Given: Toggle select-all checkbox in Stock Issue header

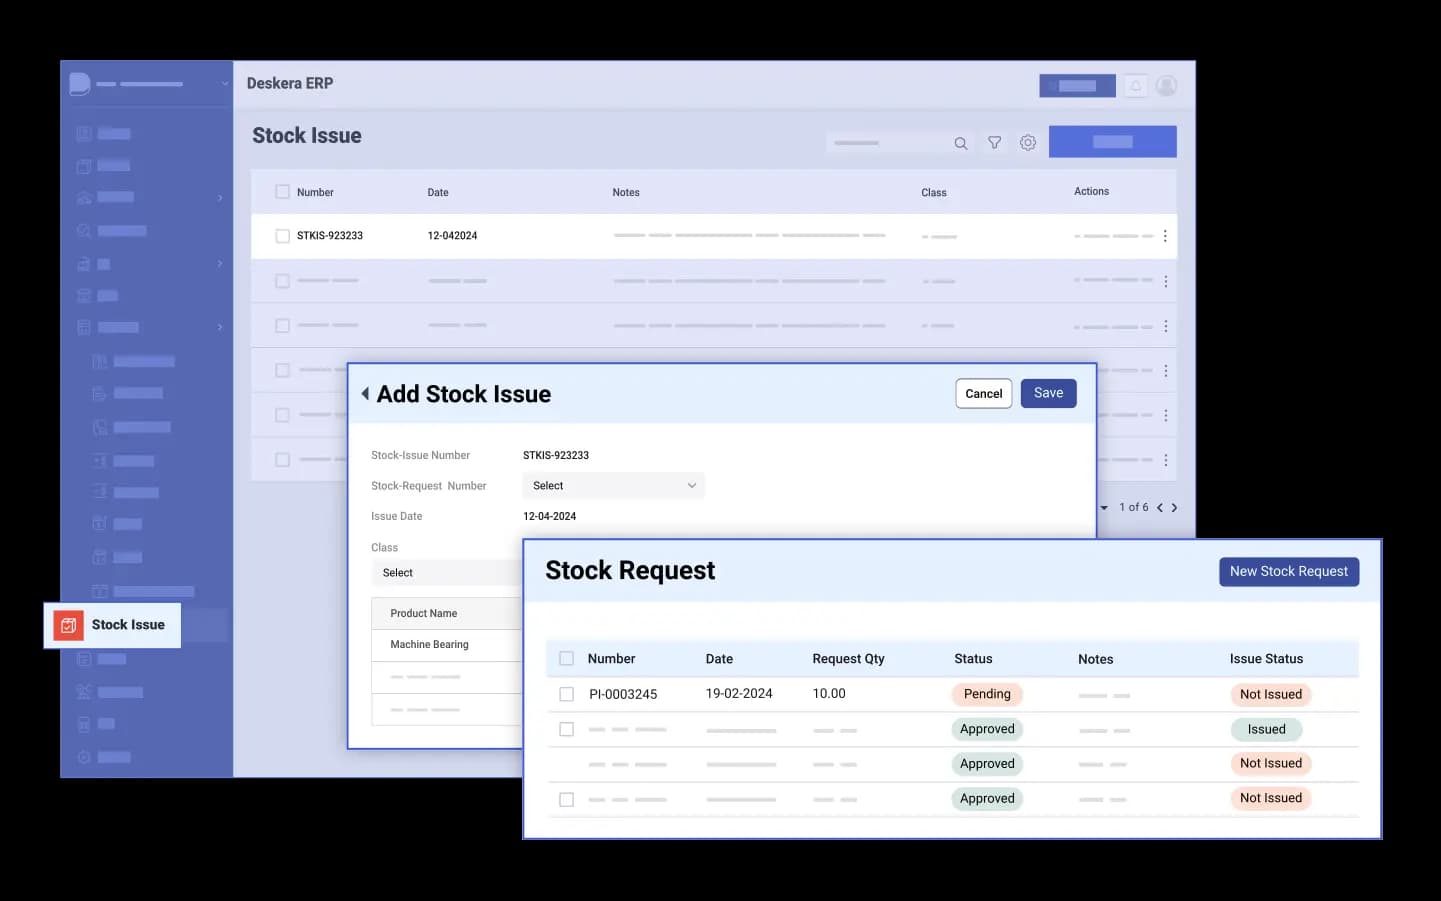Looking at the screenshot, I should click(x=282, y=192).
